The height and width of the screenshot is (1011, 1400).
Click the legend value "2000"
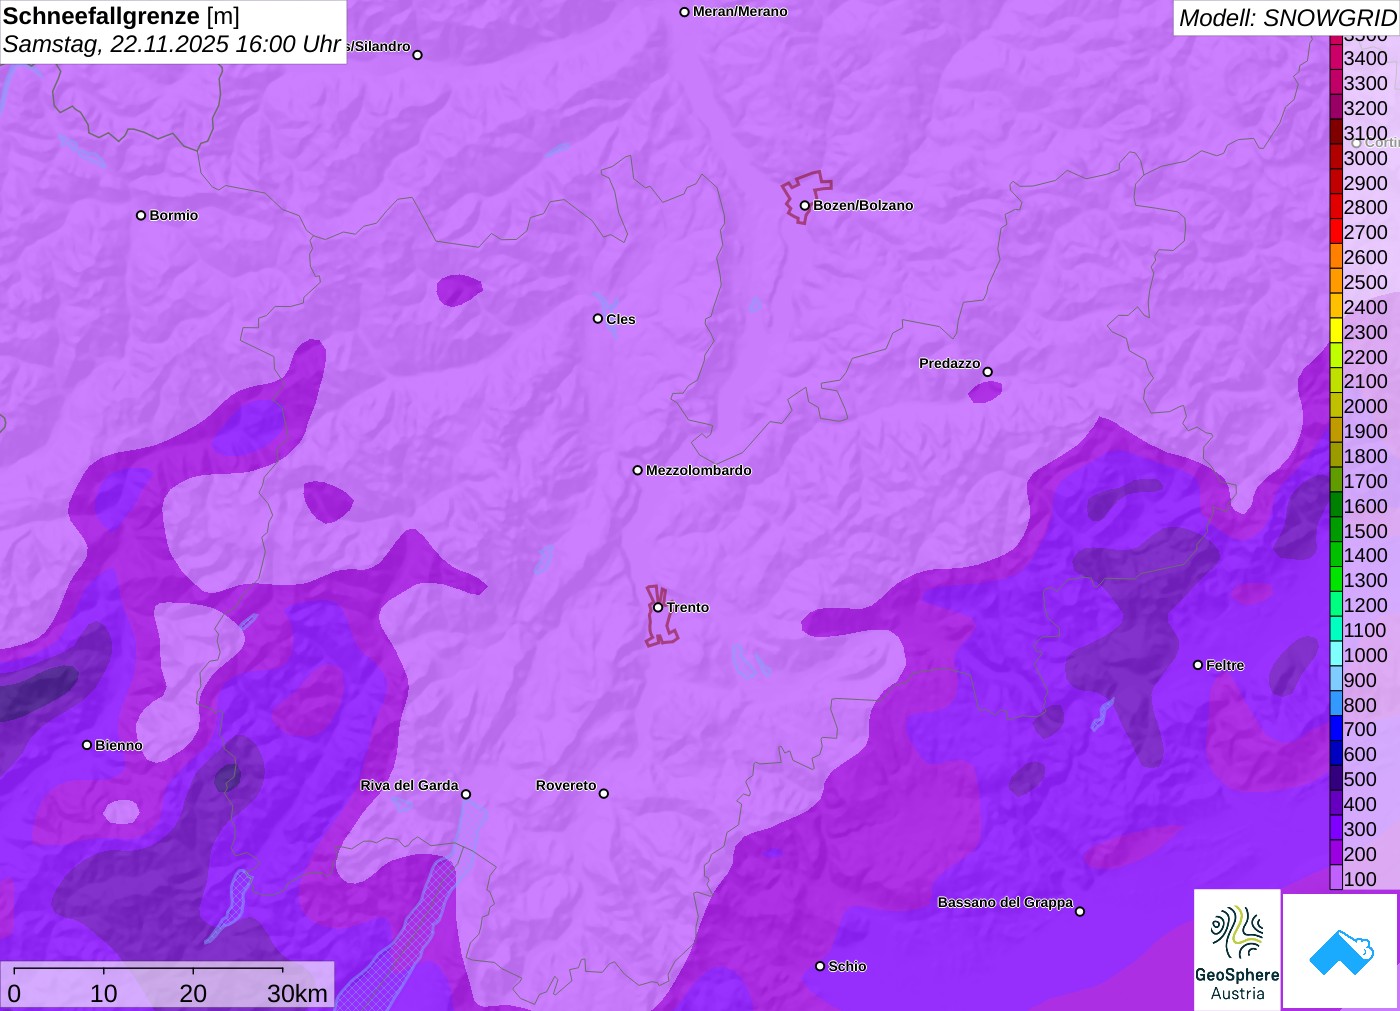(x=1366, y=406)
